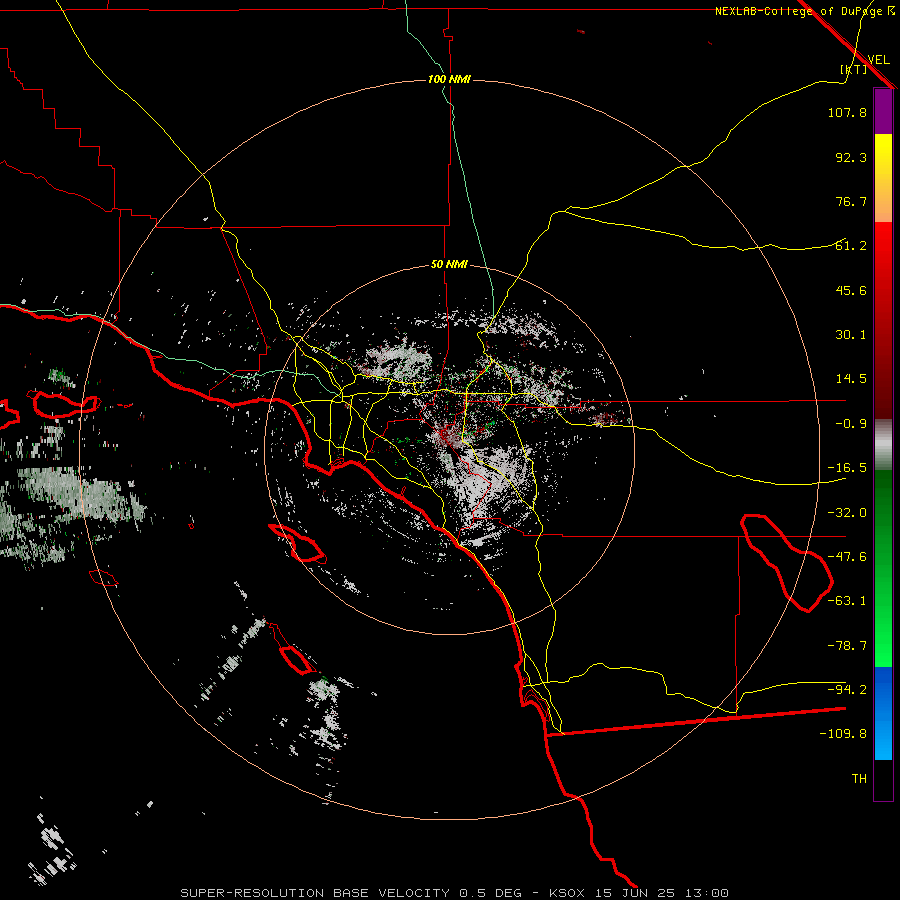The image size is (900, 900).
Task: Click the Super-Resolution Base Velocity caption
Action: pos(455,893)
